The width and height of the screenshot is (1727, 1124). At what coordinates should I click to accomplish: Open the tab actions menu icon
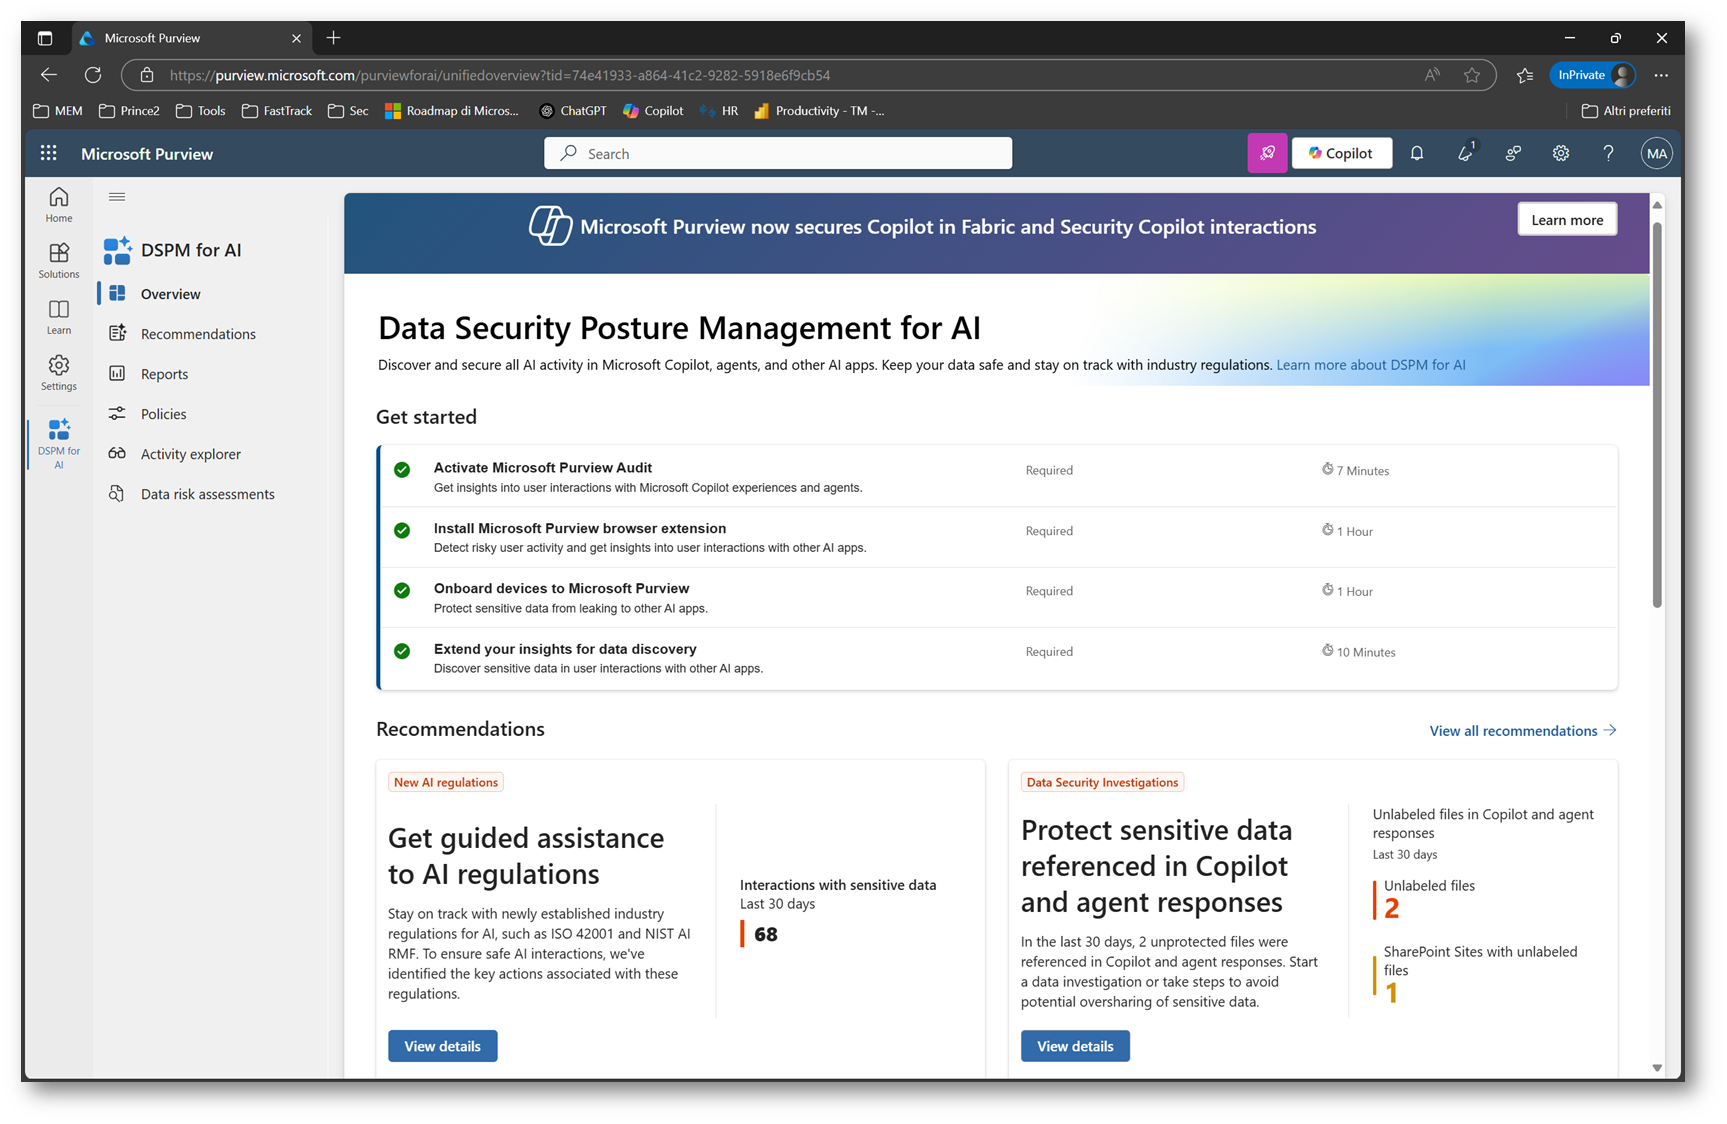(45, 38)
